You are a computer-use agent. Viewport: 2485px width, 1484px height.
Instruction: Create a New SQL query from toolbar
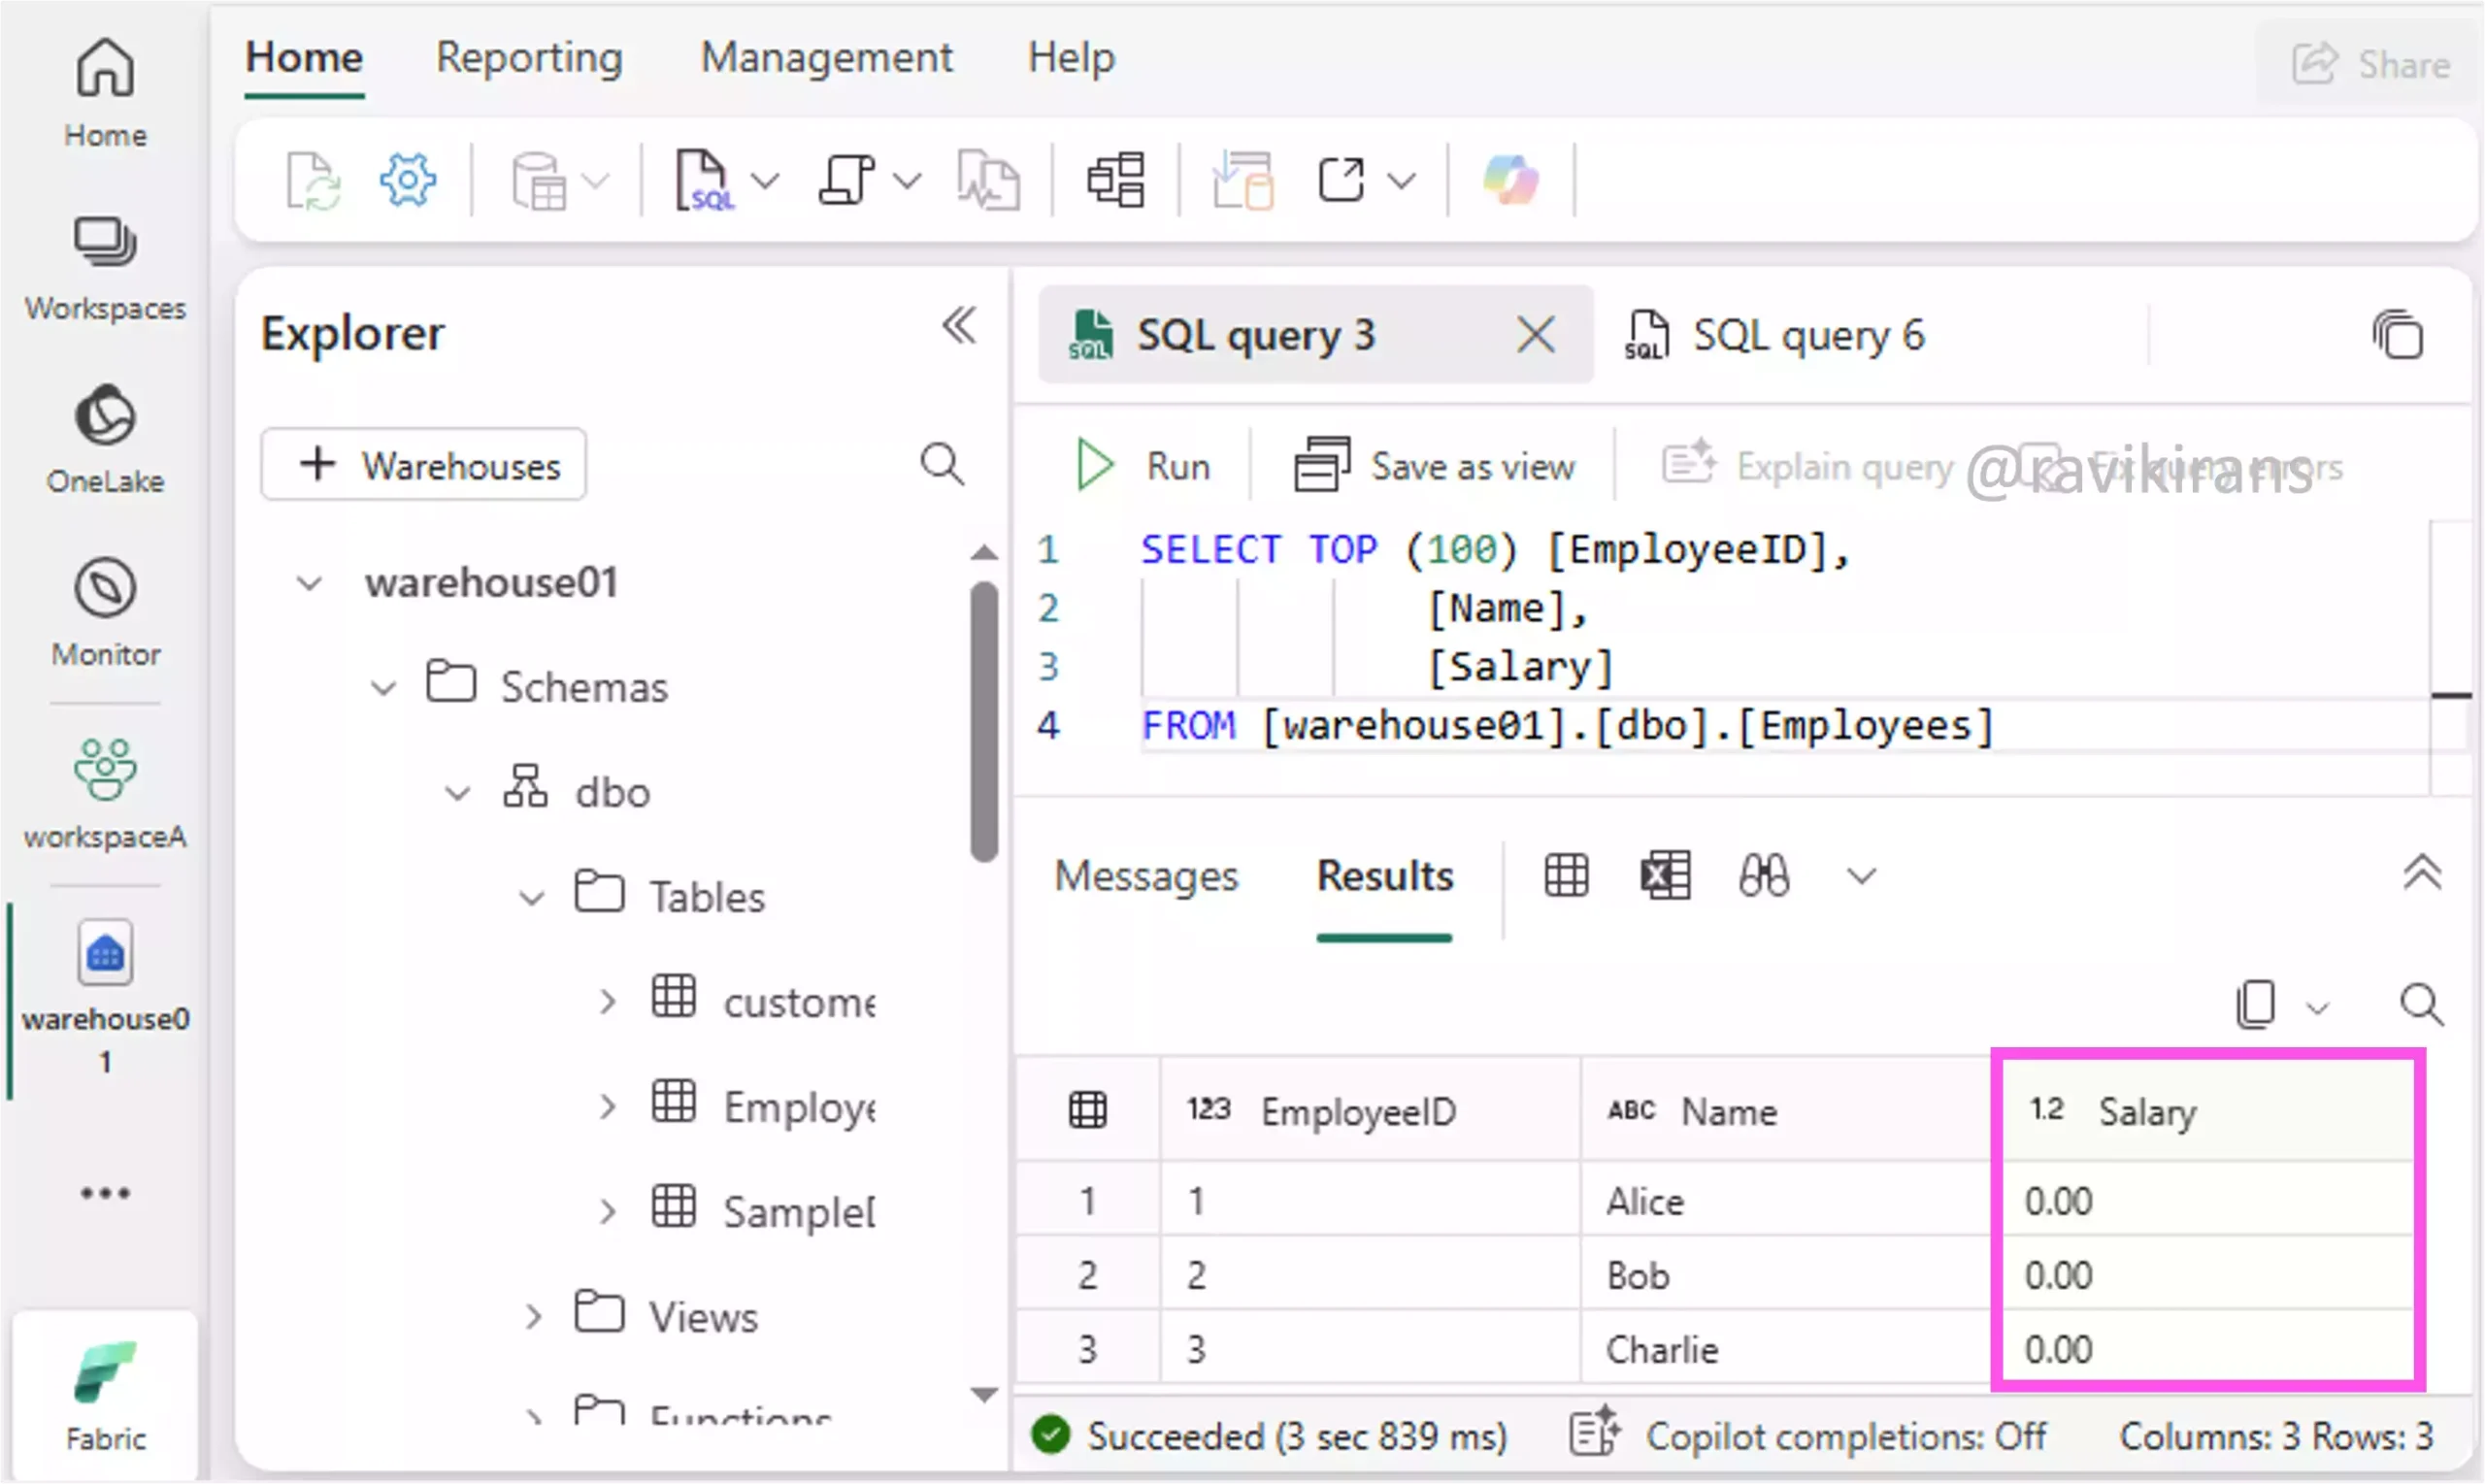click(706, 181)
